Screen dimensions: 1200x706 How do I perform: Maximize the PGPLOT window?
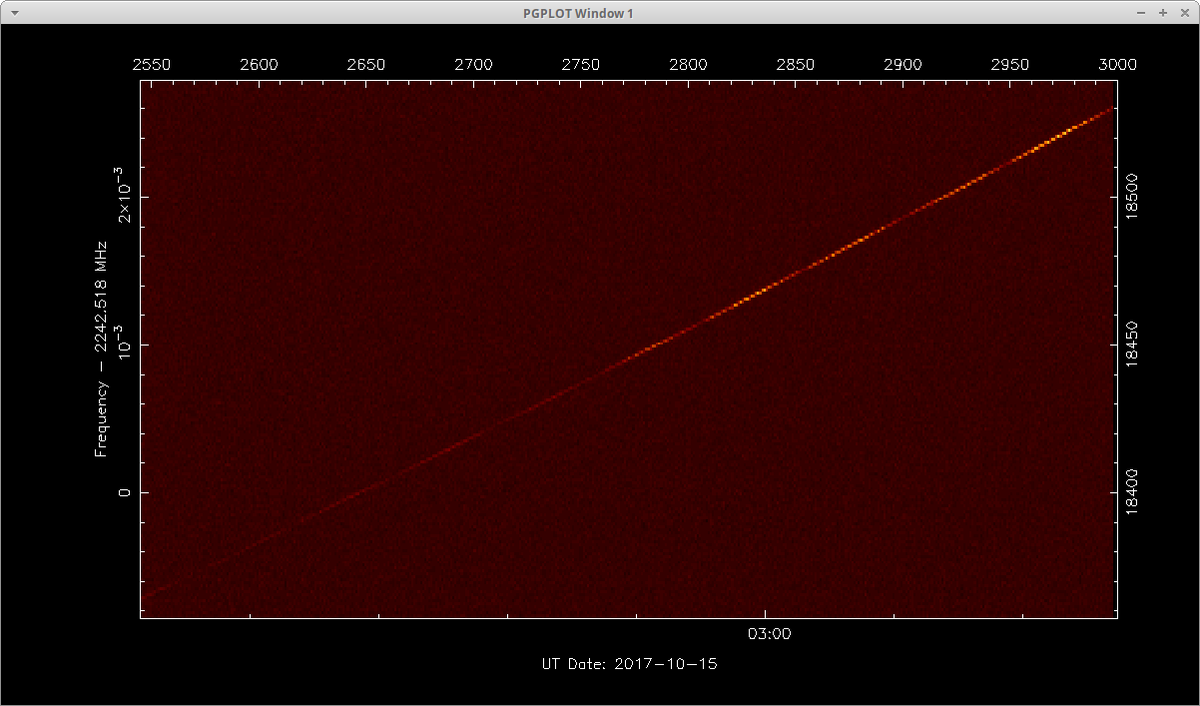pyautogui.click(x=1163, y=13)
